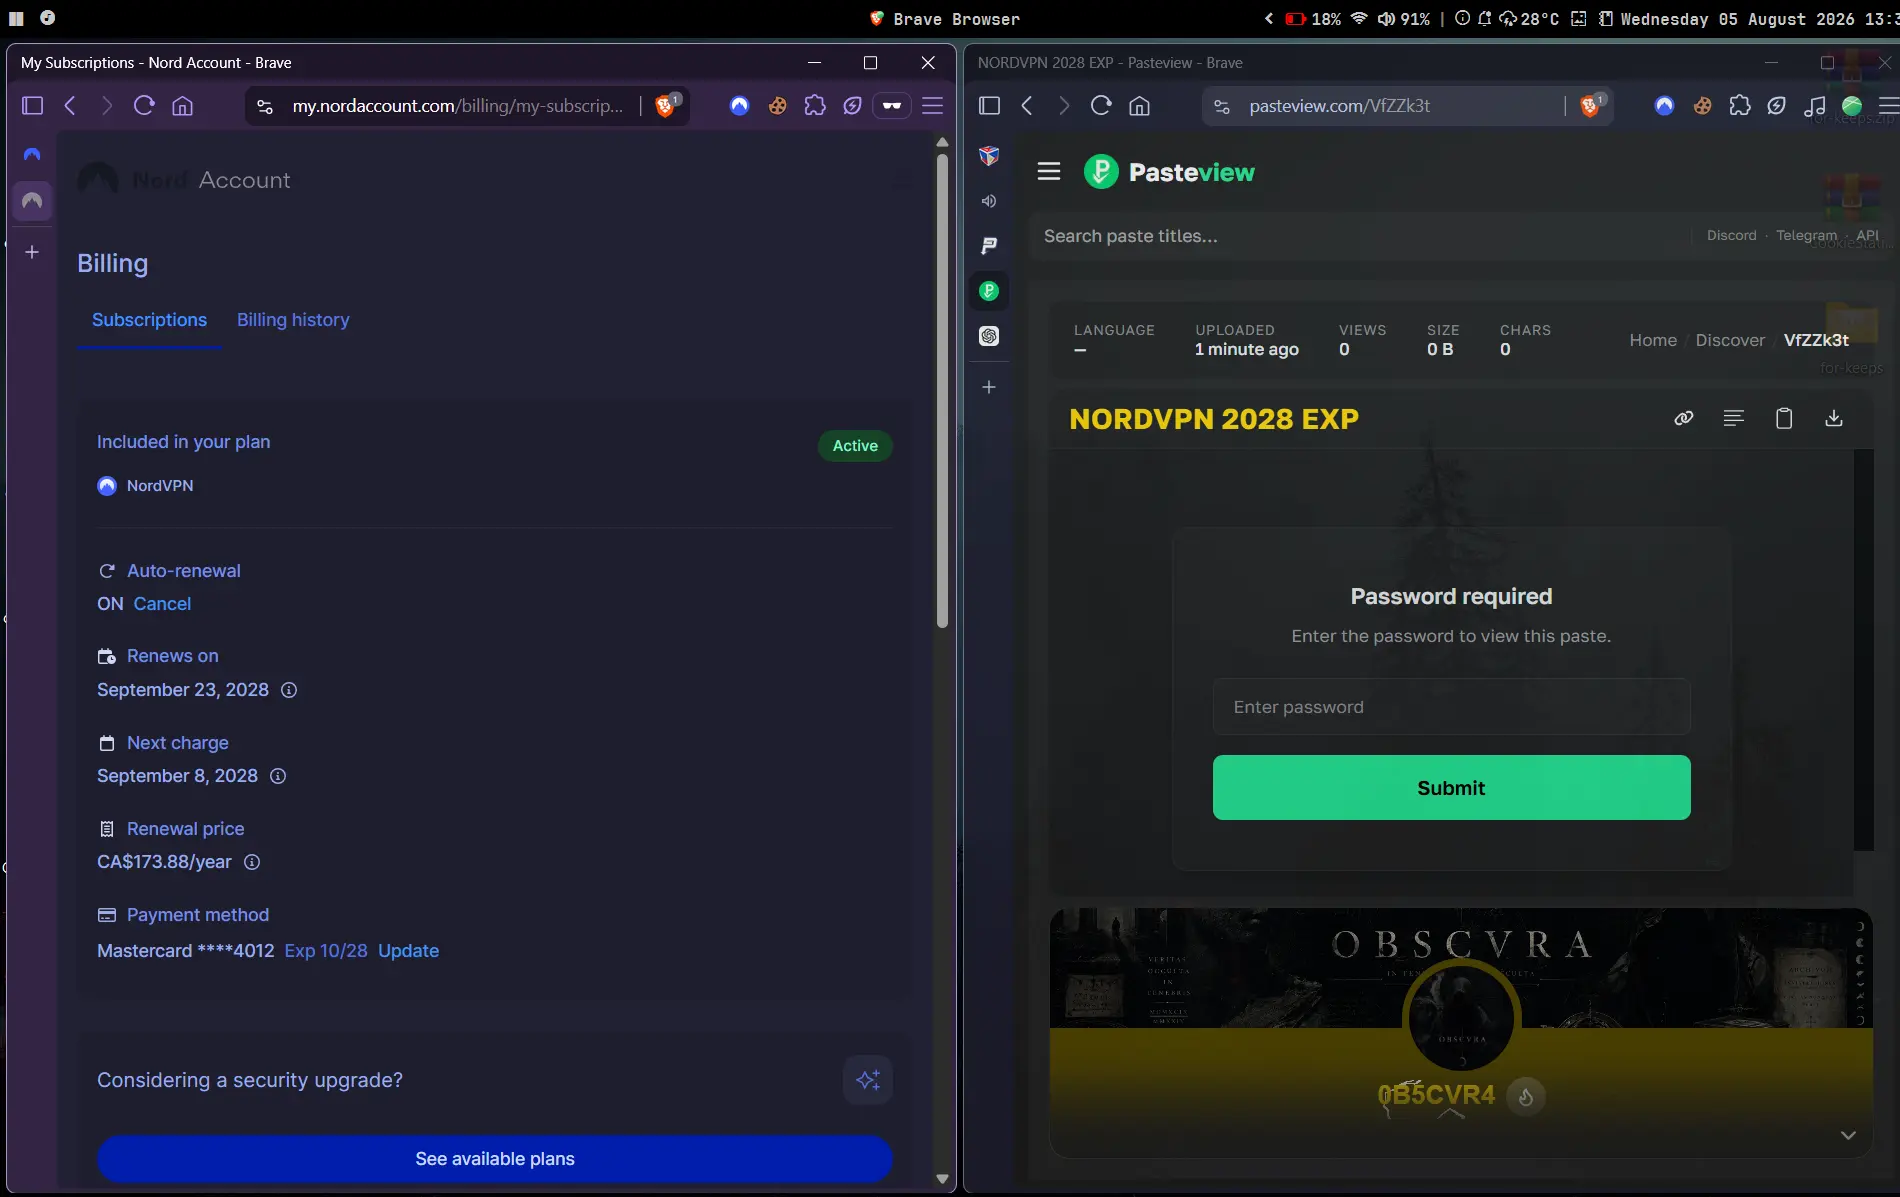1900x1197 pixels.
Task: Click See available plans button
Action: click(x=495, y=1159)
